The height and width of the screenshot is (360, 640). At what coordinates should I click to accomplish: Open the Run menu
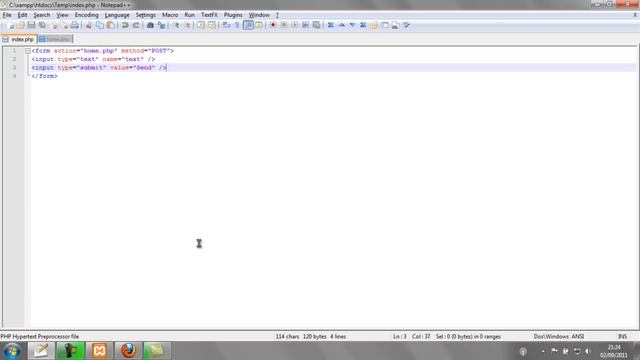click(x=189, y=15)
